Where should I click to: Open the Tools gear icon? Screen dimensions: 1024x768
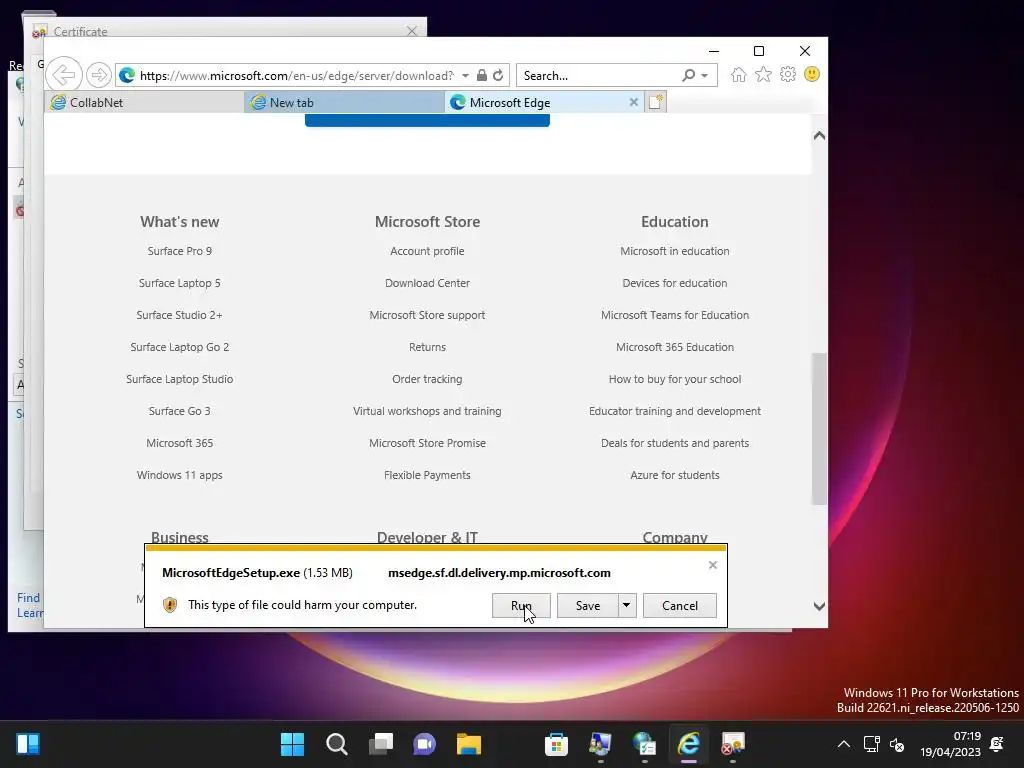[x=788, y=74]
